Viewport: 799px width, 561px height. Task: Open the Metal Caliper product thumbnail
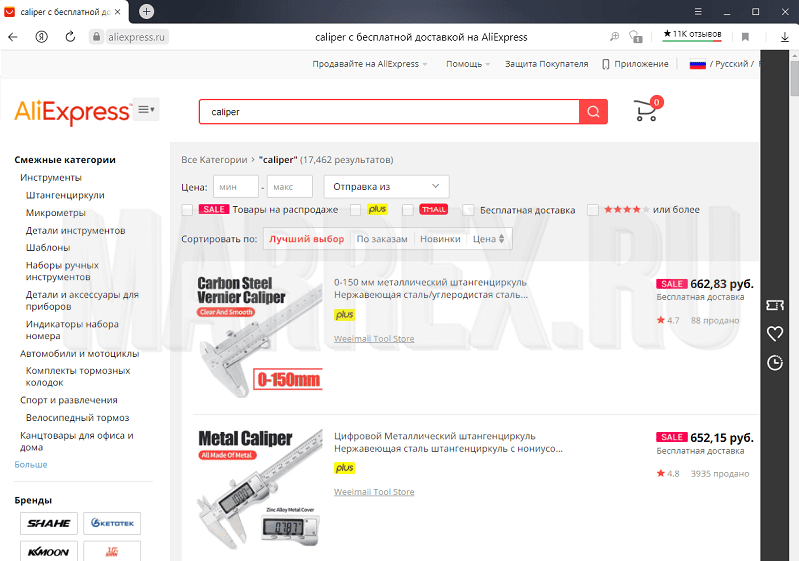pos(259,489)
